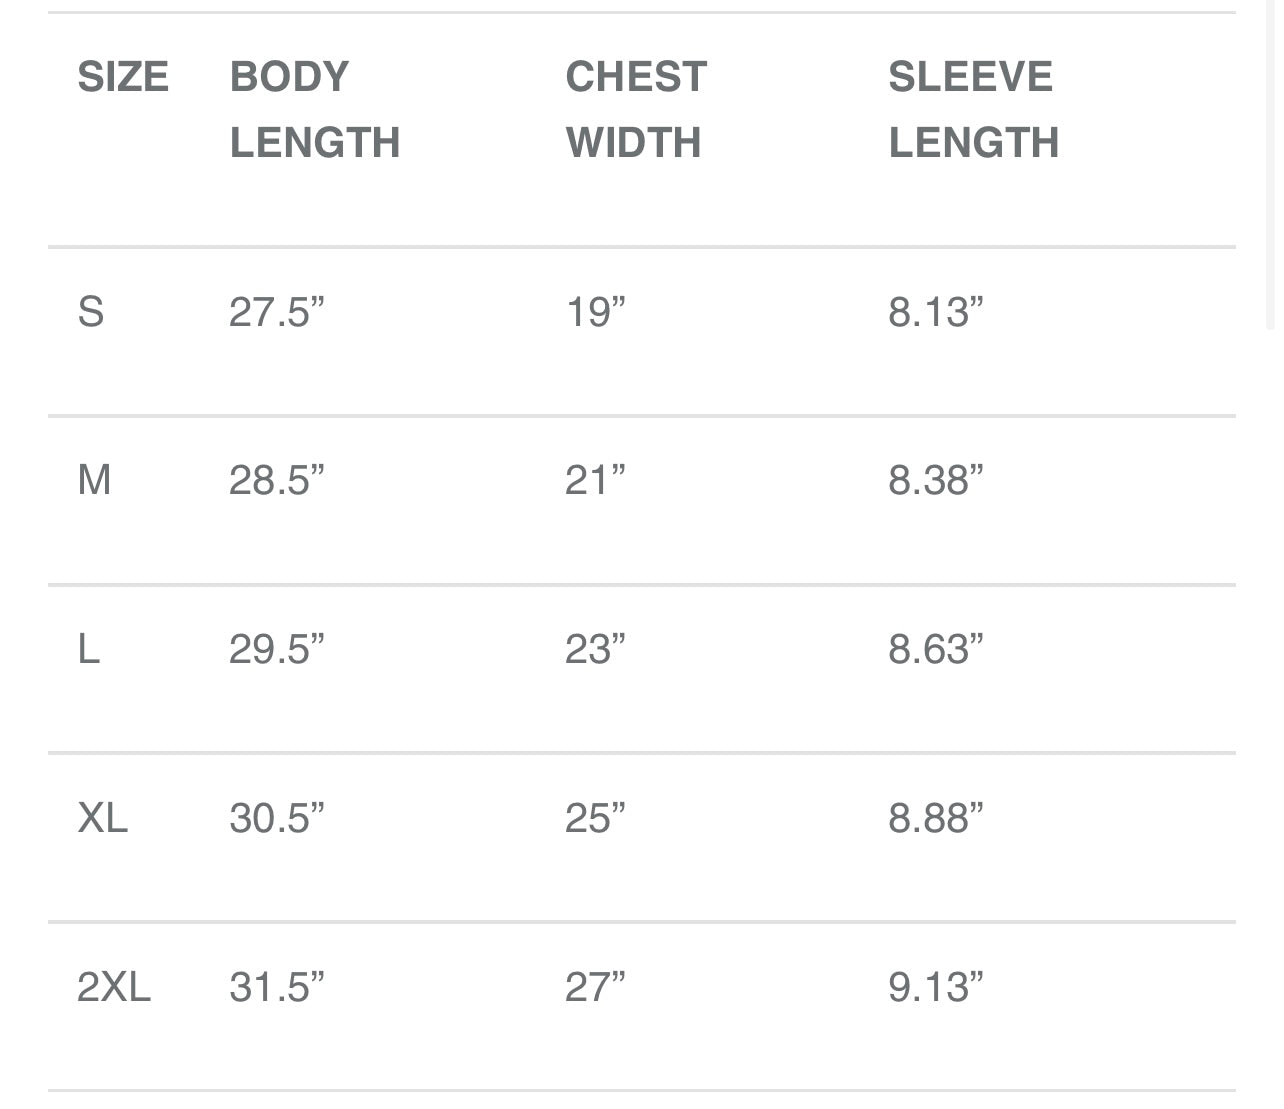Screen dimensions: 1284x1109
Task: Click the 9.13” sleeve length cell
Action: (936, 987)
